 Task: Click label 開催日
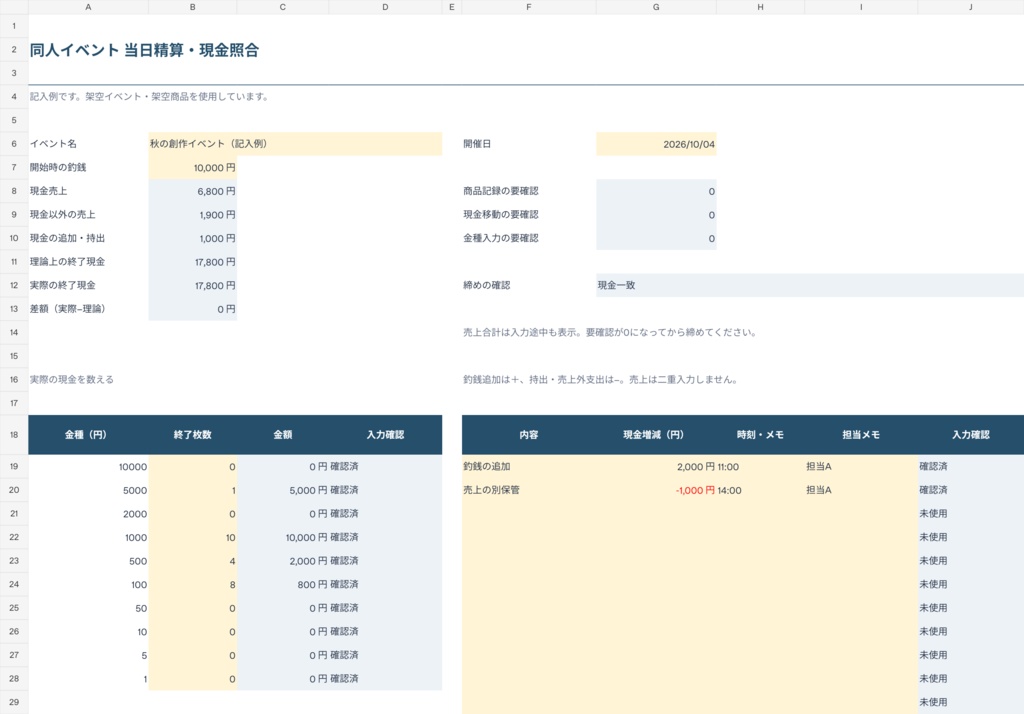[x=477, y=144]
